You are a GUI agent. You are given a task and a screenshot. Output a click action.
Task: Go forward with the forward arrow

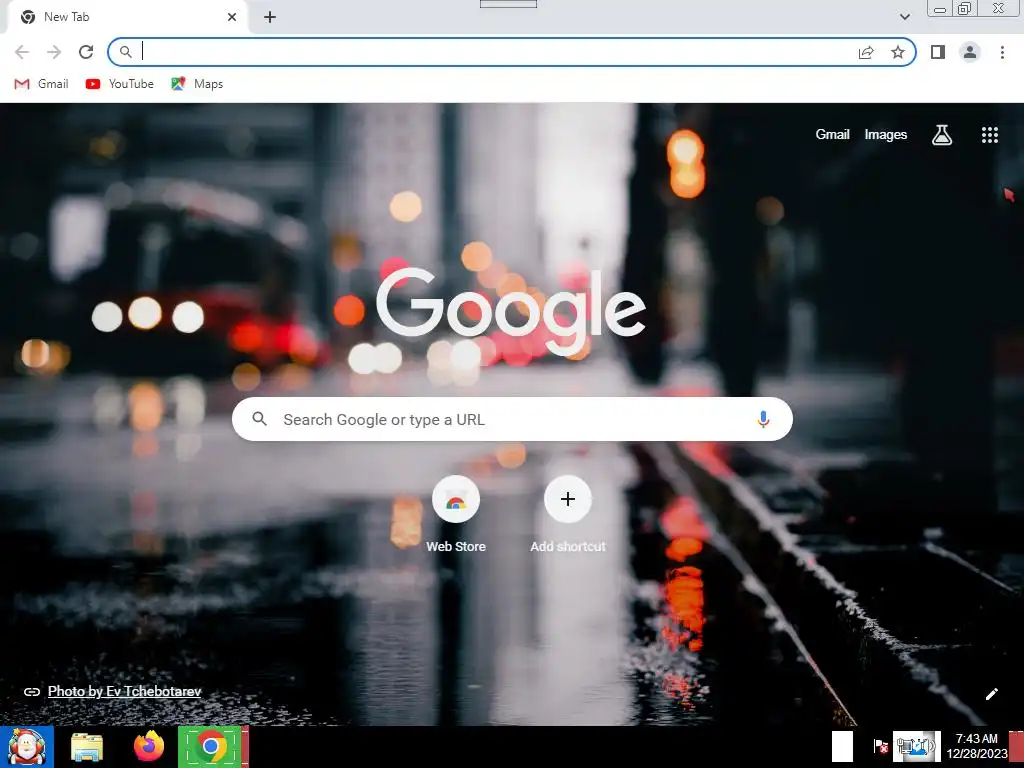click(54, 52)
